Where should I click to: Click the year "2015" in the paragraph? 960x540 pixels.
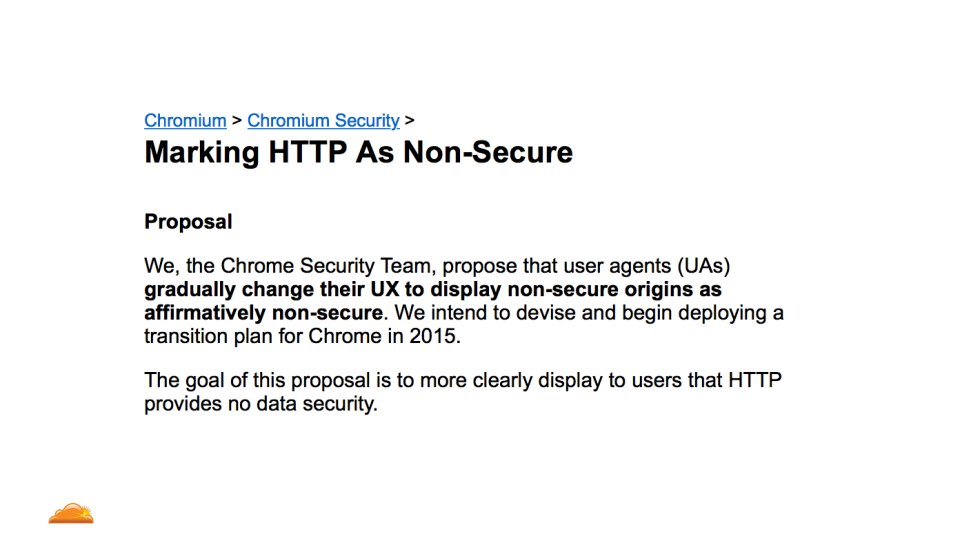[433, 336]
